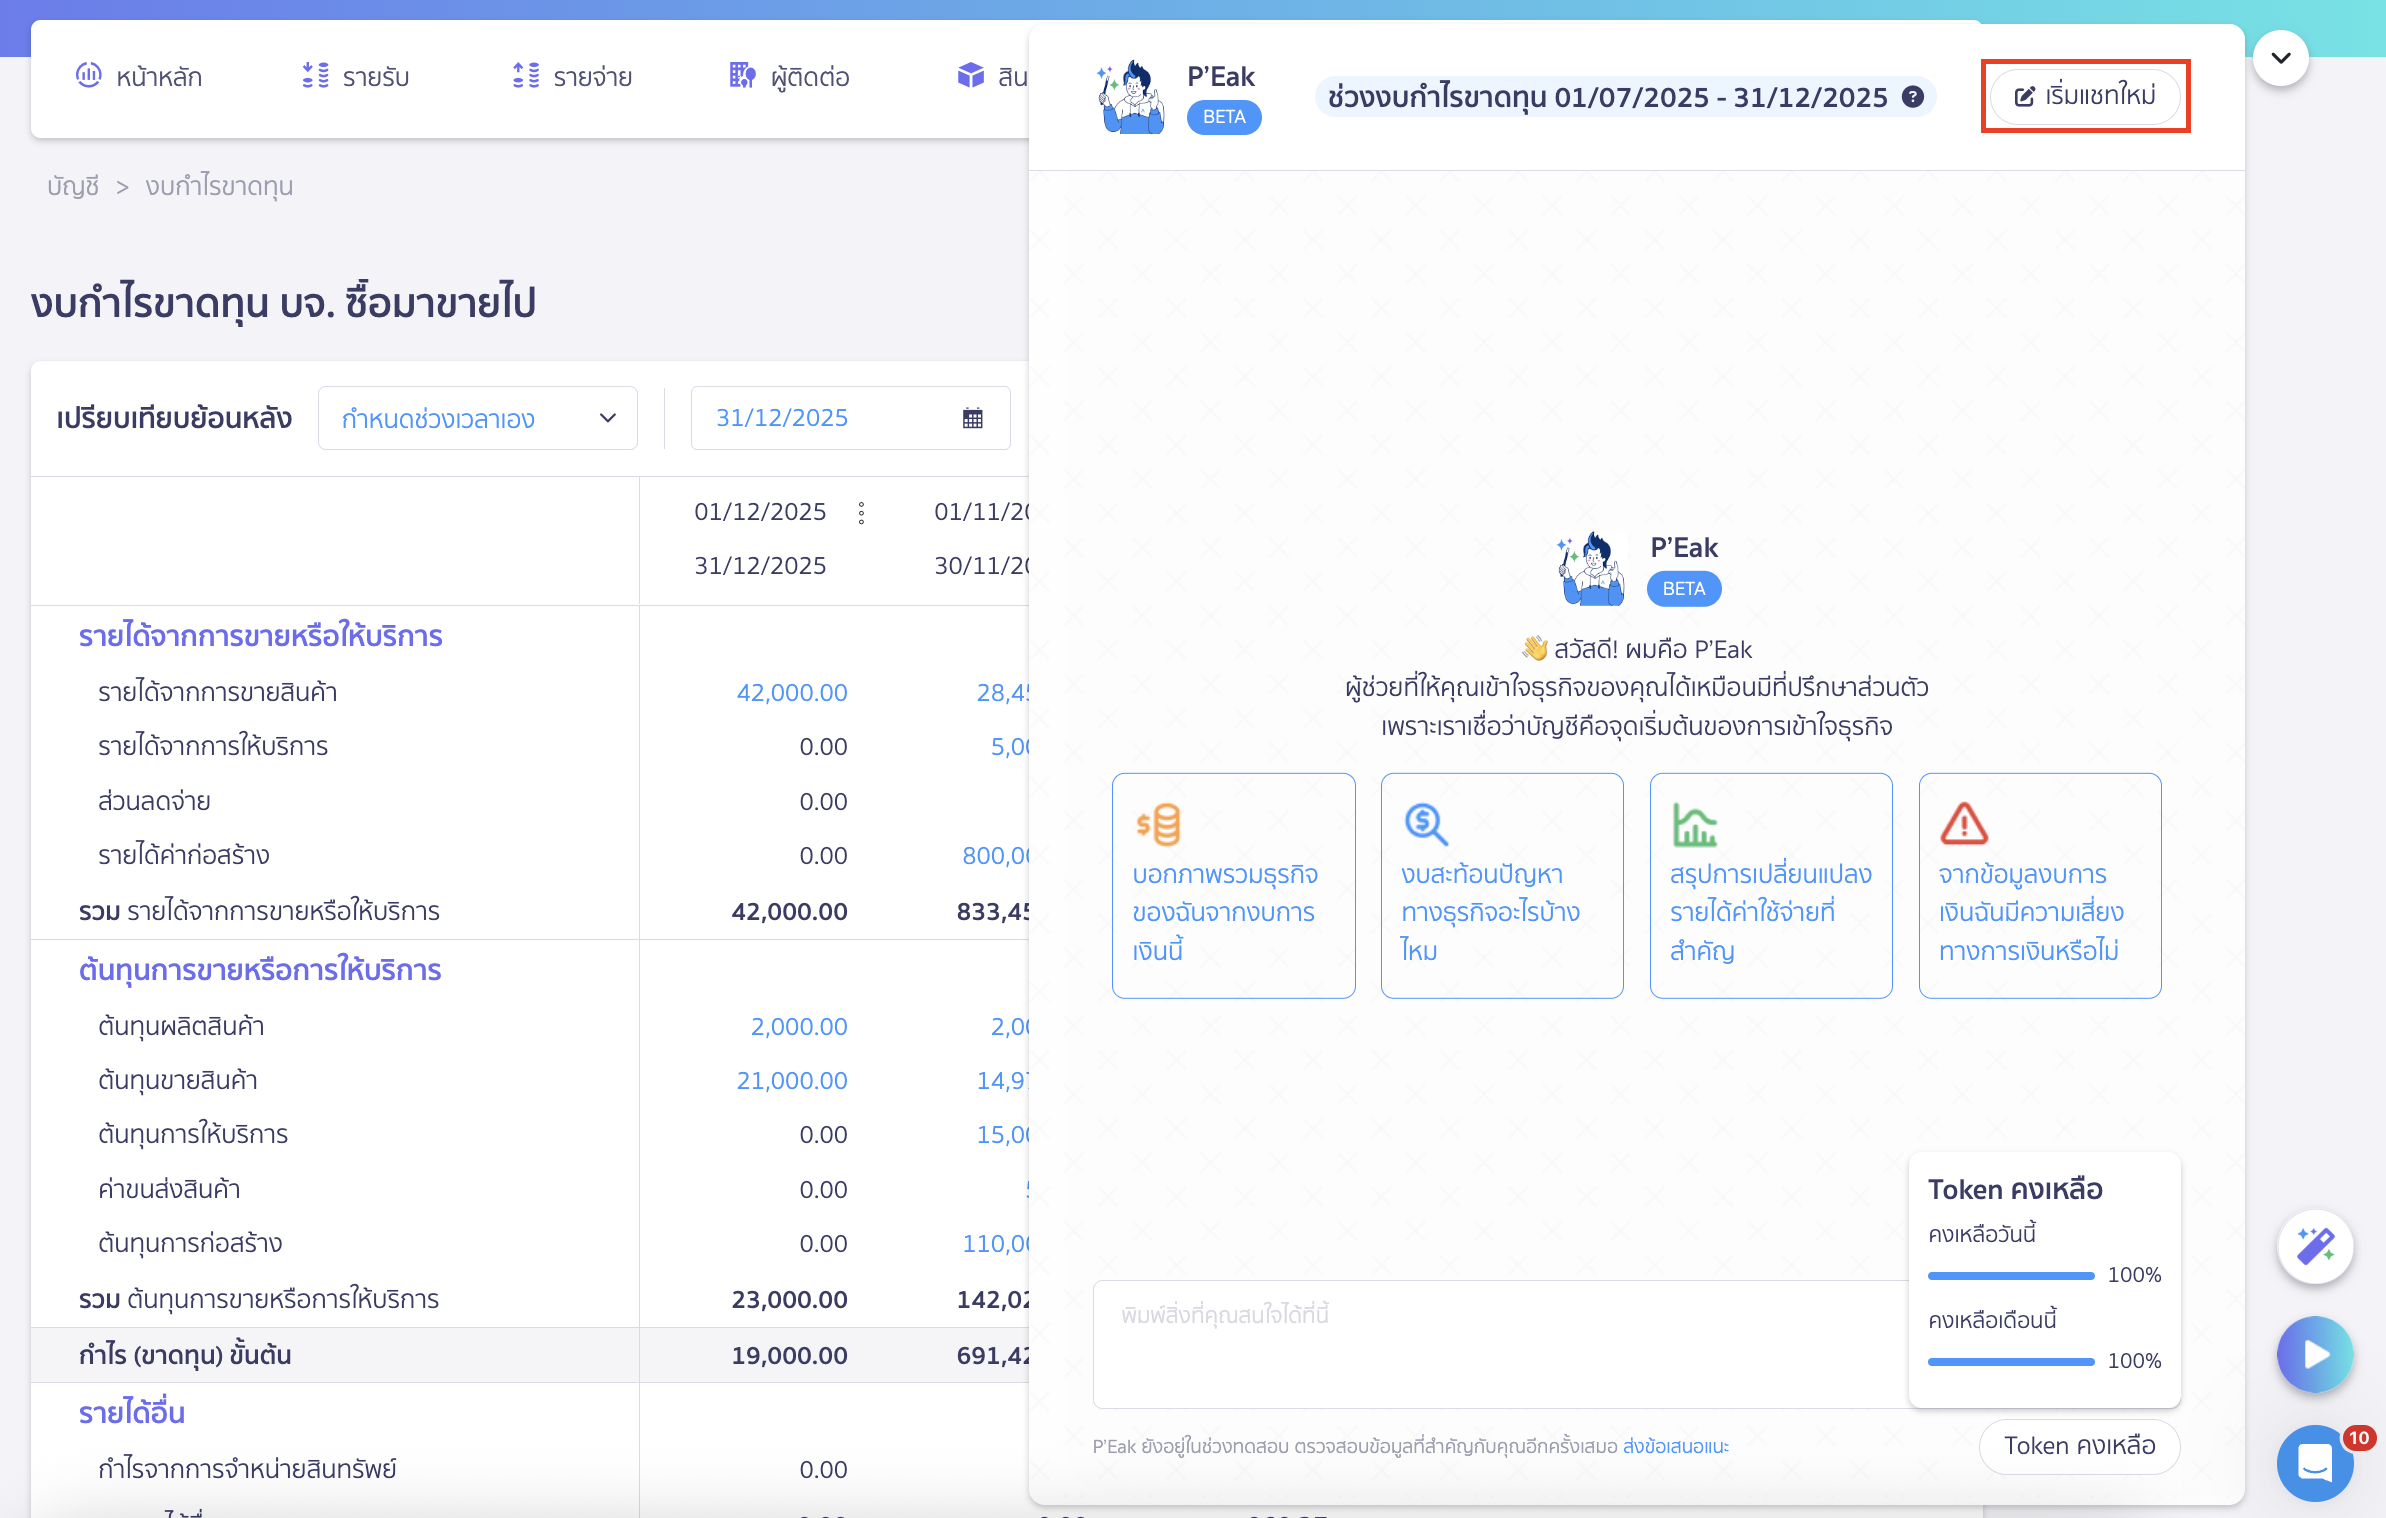Click the daily token remaining progress bar
Screen dimensions: 2386x1518
(2011, 1275)
